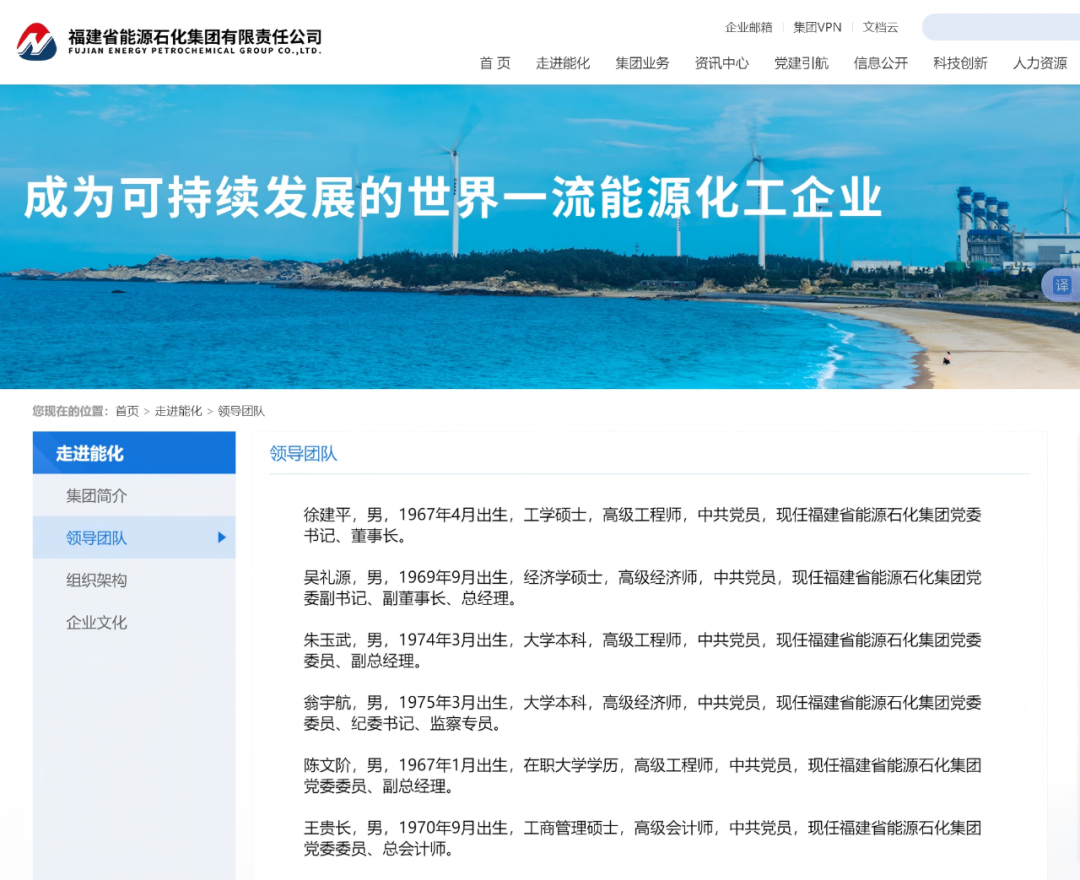This screenshot has width=1080, height=880.
Task: Click 走进能化 breadcrumb link
Action: click(x=179, y=410)
